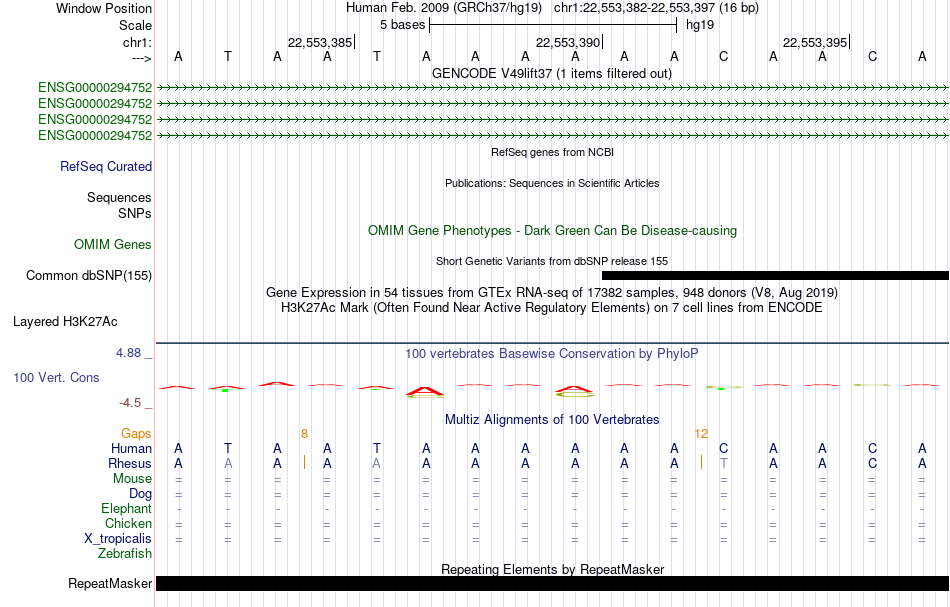Click the Scale label
This screenshot has width=950, height=607.
pos(135,25)
